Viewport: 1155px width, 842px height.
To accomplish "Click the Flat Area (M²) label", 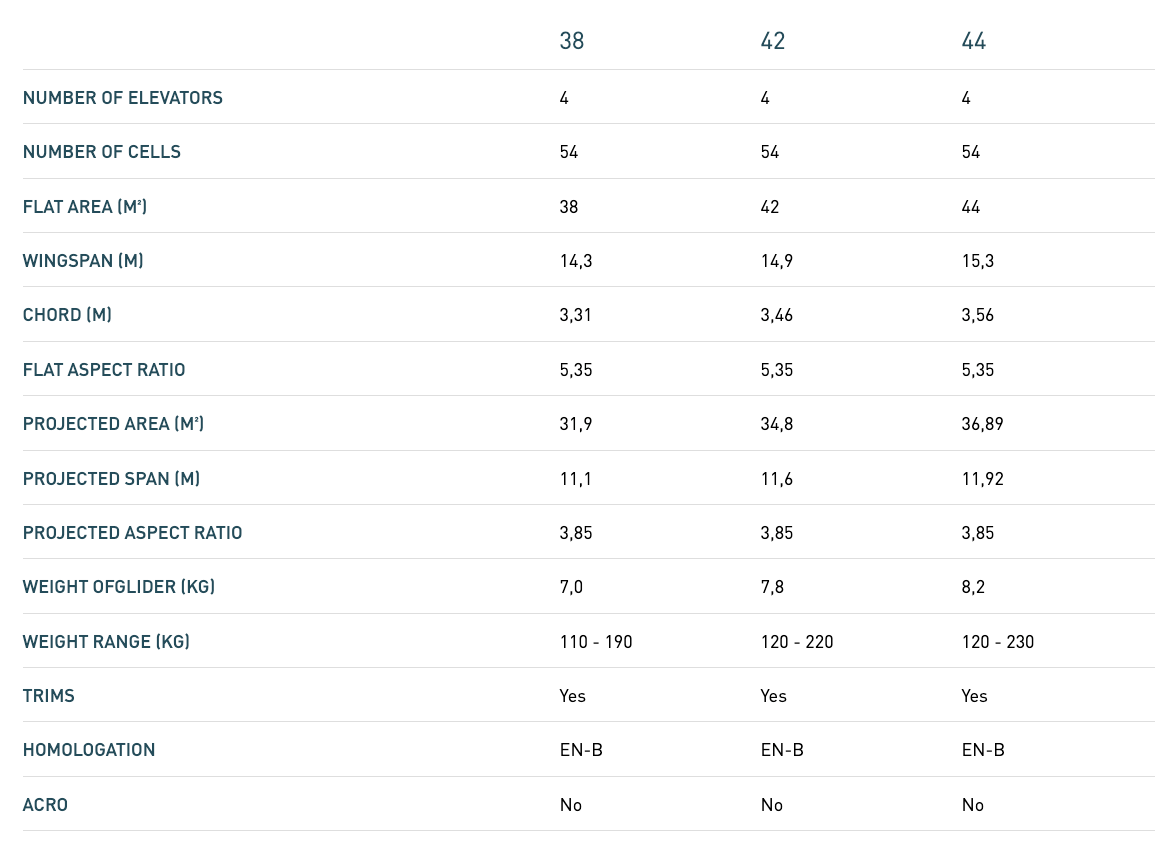I will (85, 206).
